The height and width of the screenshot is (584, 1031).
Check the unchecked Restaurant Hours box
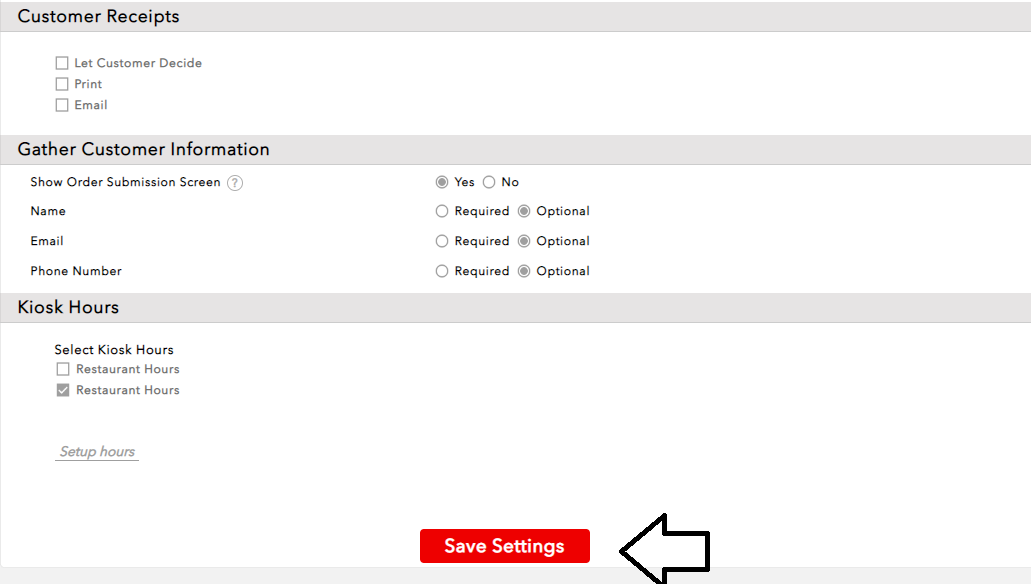point(63,369)
